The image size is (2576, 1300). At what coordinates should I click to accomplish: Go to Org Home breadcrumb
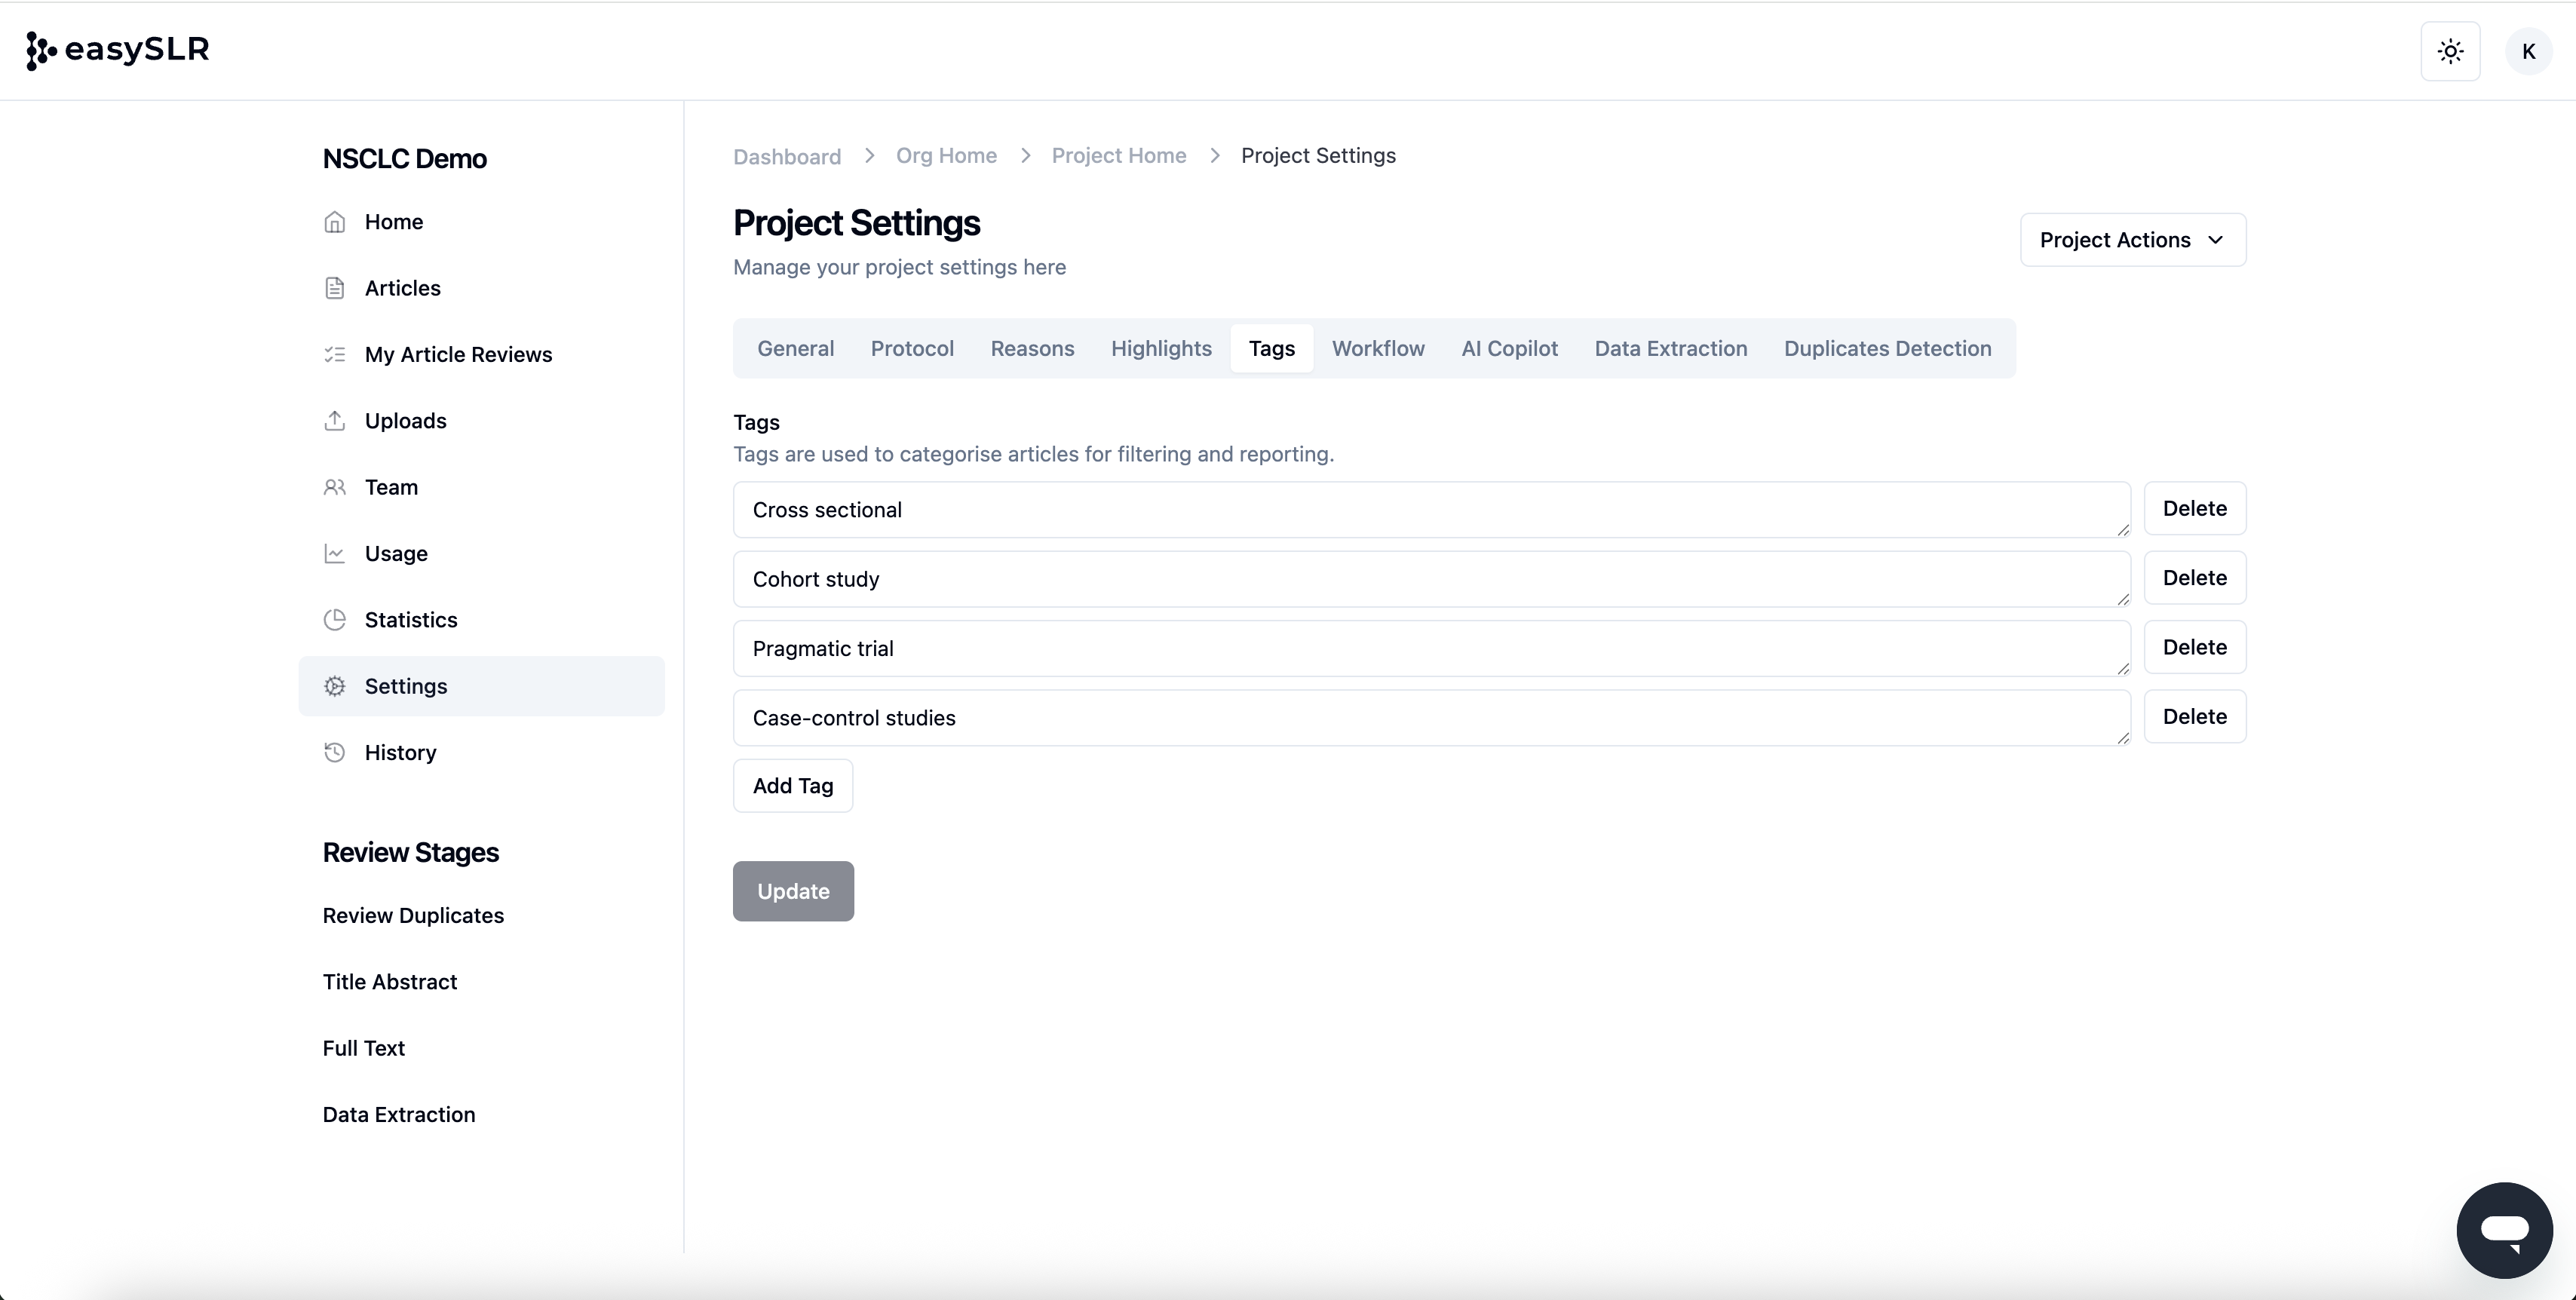tap(946, 156)
